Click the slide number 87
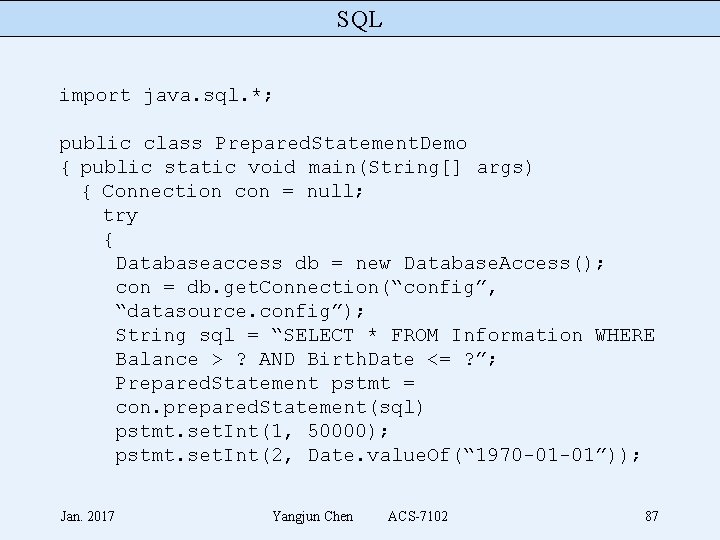This screenshot has height=540, width=720. 651,516
